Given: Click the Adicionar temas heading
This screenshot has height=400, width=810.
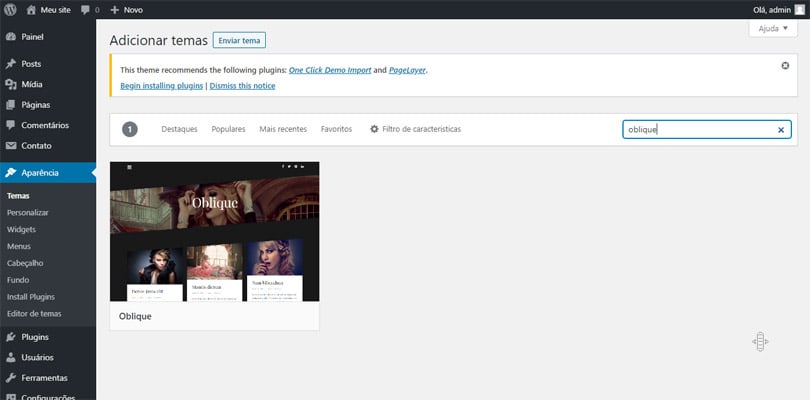Looking at the screenshot, I should click(159, 40).
